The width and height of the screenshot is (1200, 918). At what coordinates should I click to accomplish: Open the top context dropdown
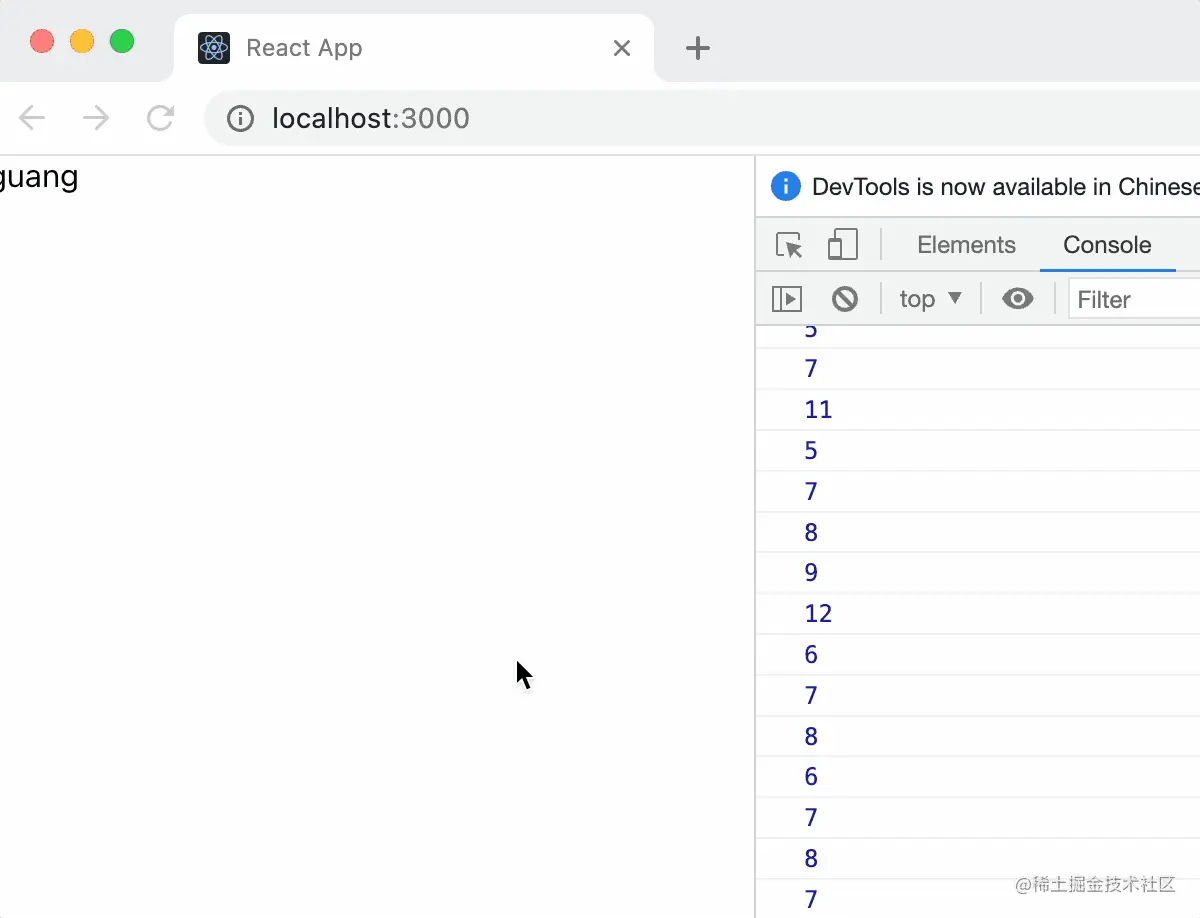click(x=930, y=299)
